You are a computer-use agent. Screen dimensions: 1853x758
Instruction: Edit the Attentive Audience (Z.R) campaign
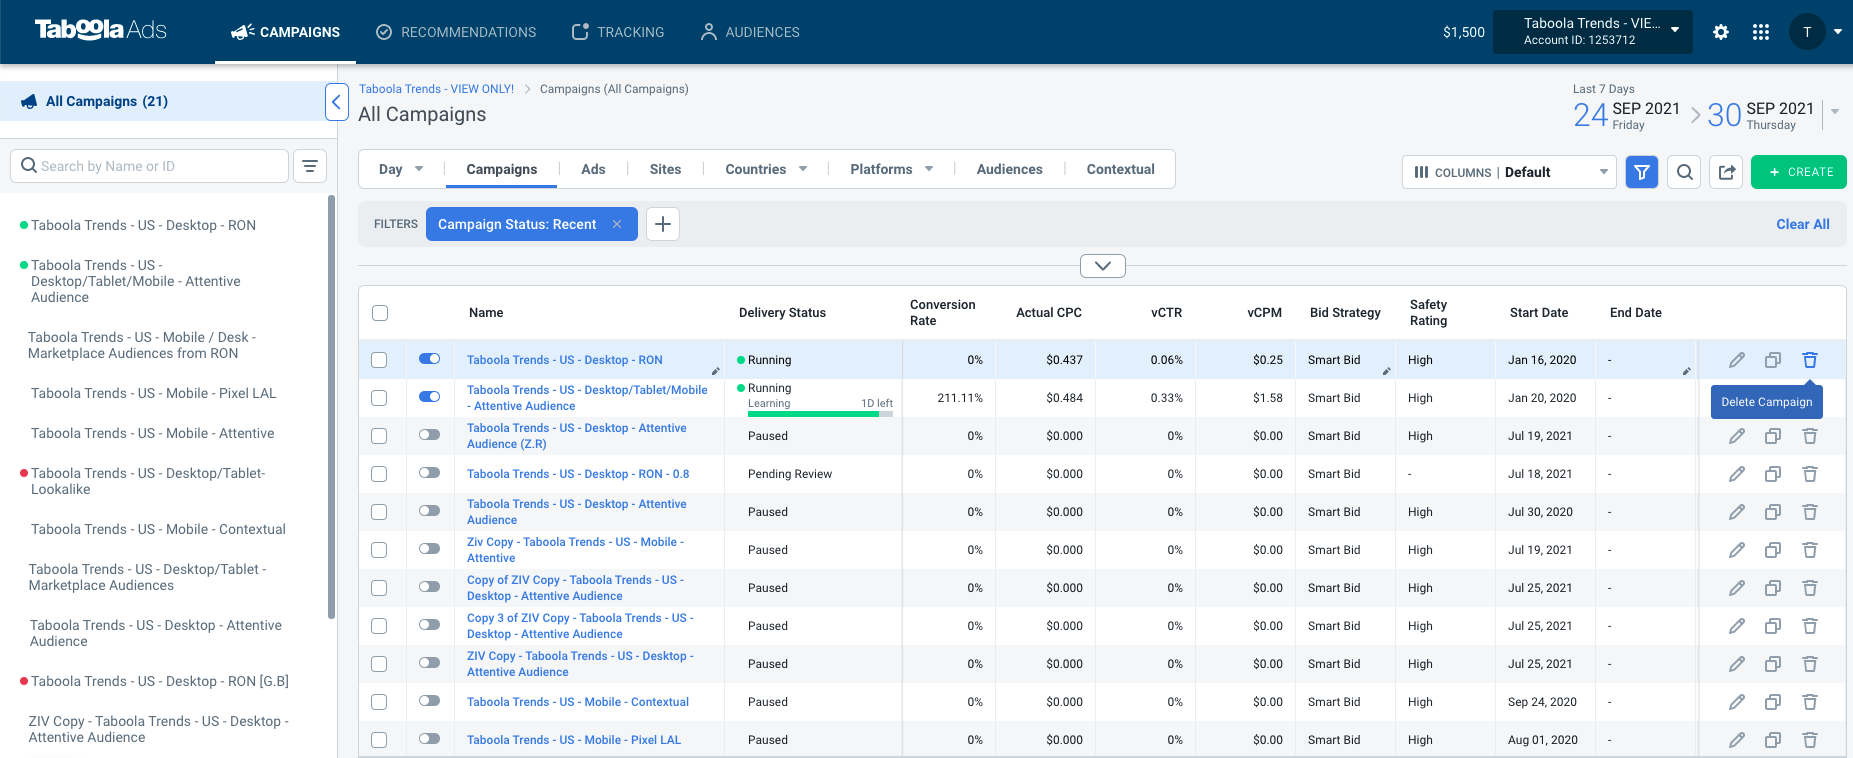point(1737,436)
